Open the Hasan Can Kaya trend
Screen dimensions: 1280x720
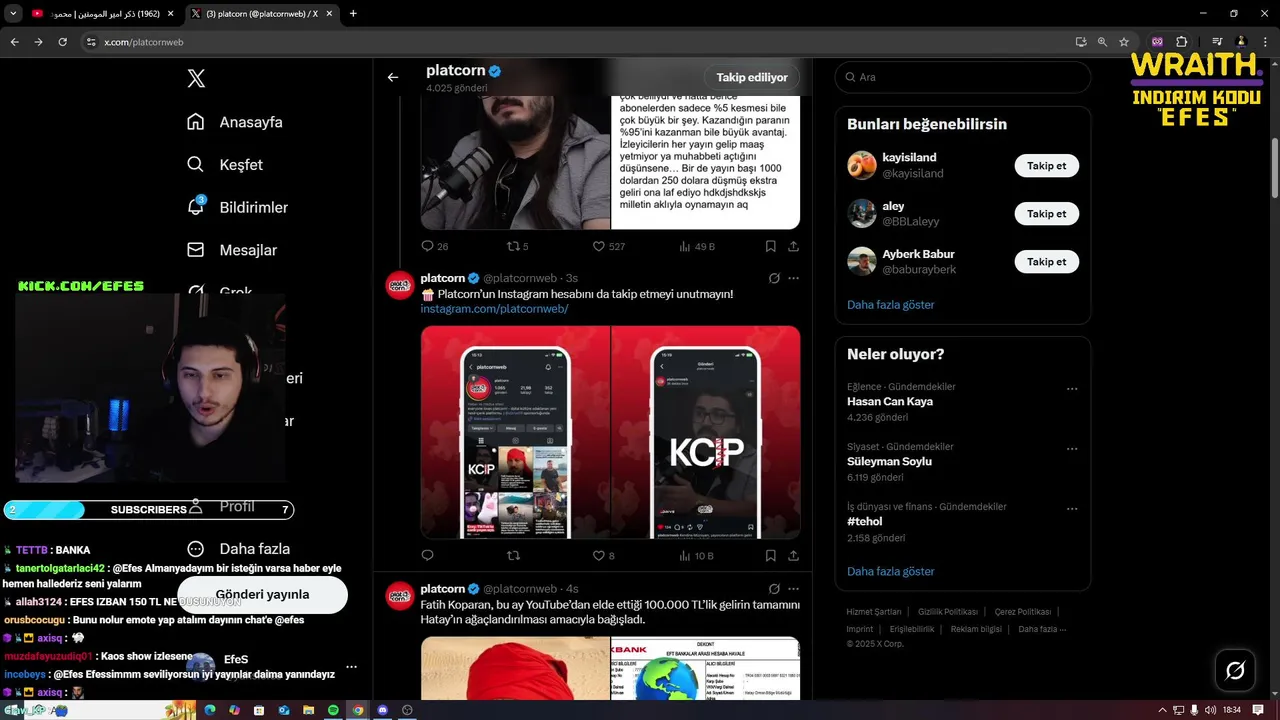pos(890,401)
